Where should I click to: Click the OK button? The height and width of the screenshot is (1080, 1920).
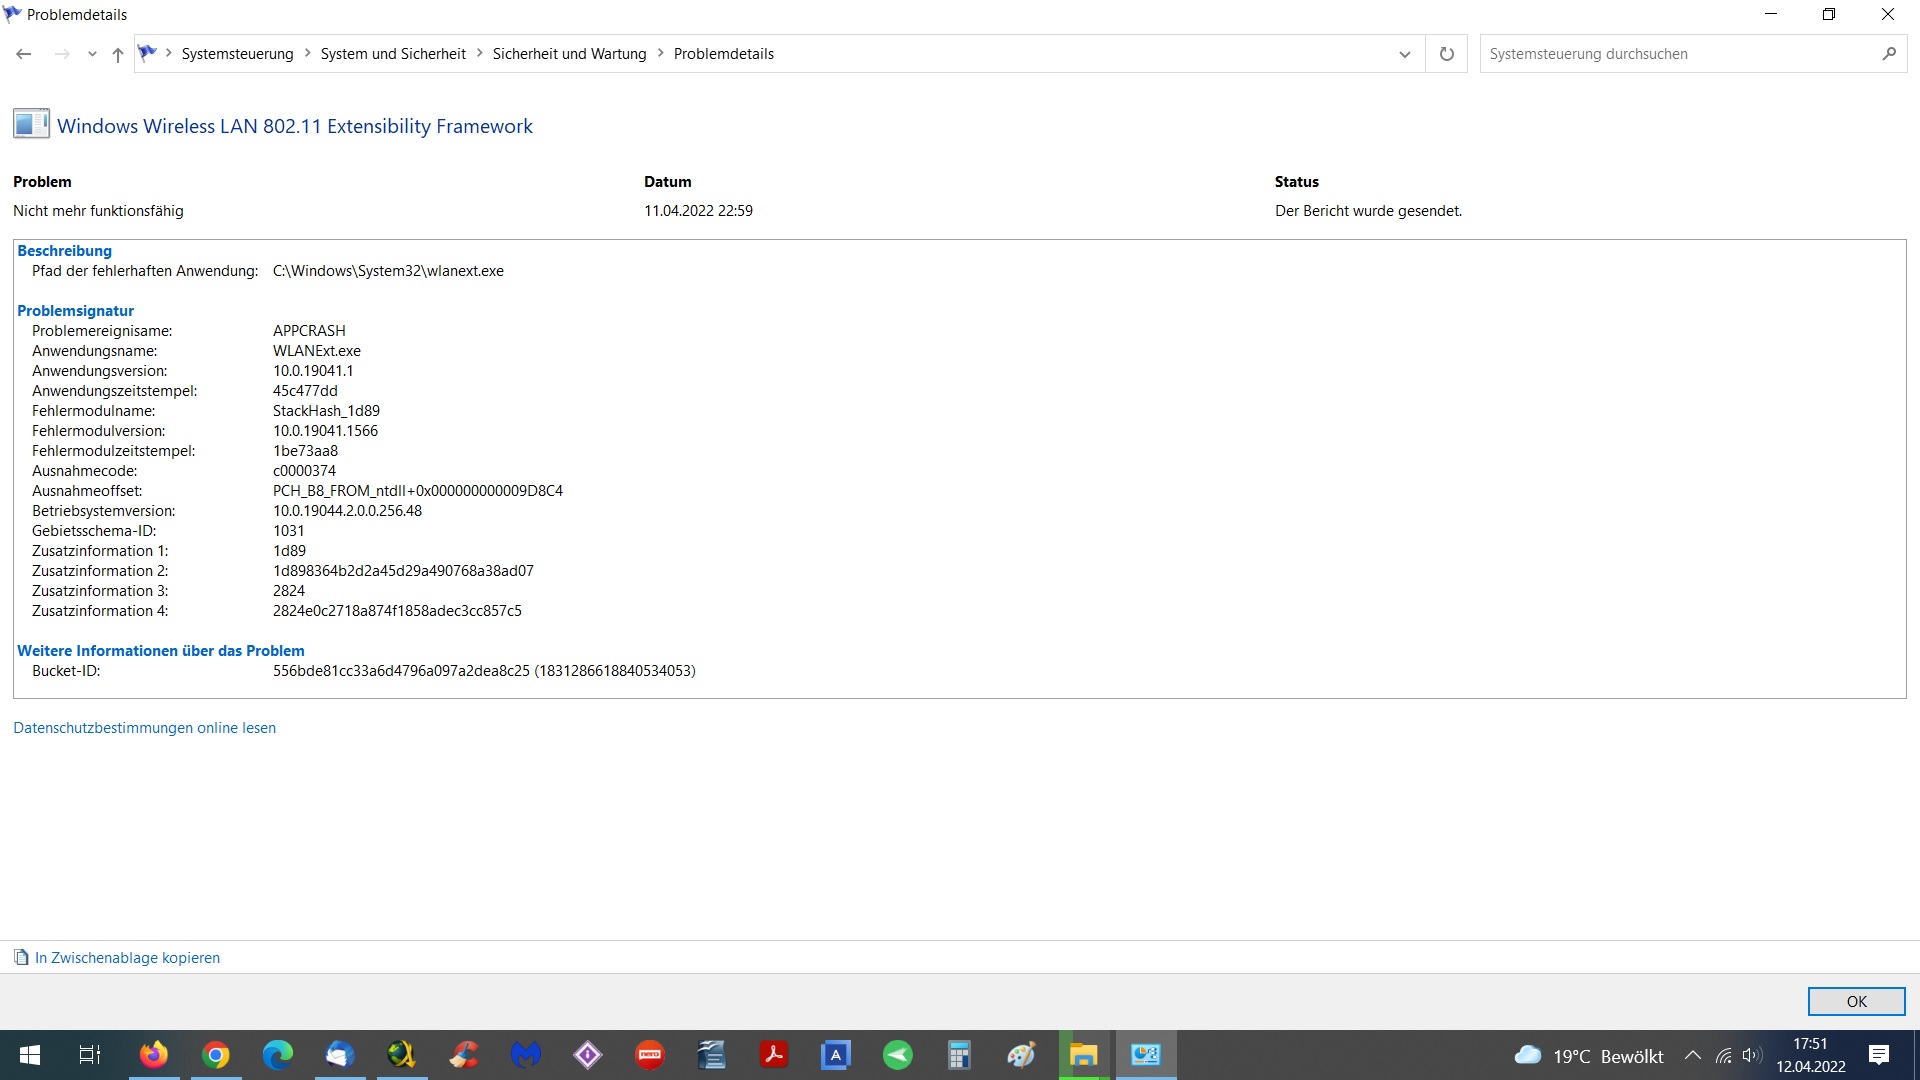(x=1856, y=1001)
